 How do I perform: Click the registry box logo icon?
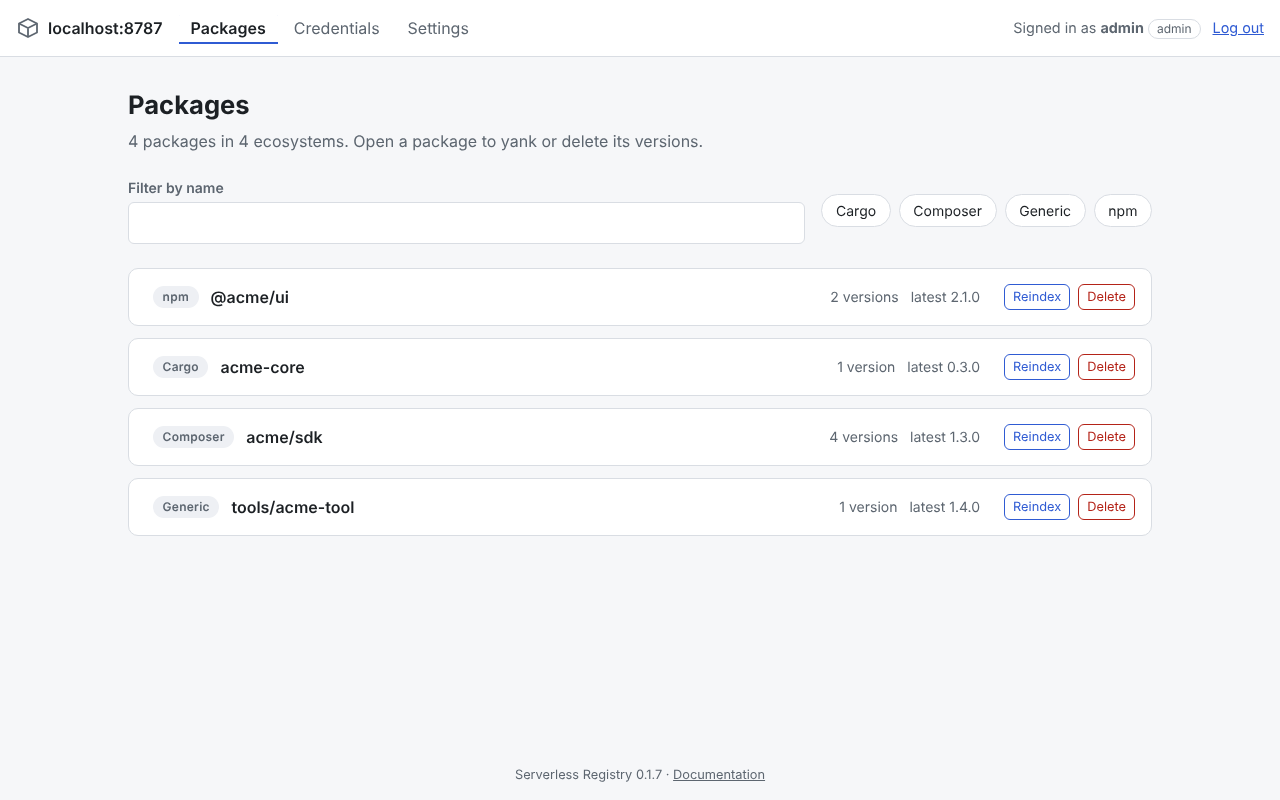point(28,28)
